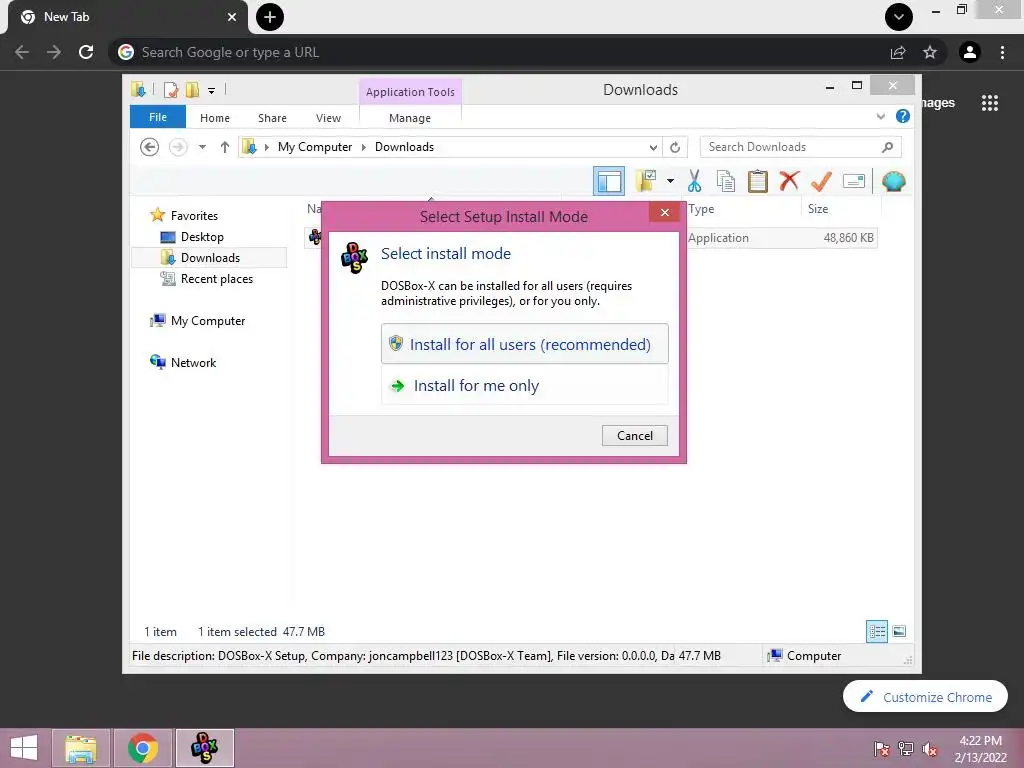Click Install for all users (recommended)
Screen dimensions: 1024x768
(524, 344)
